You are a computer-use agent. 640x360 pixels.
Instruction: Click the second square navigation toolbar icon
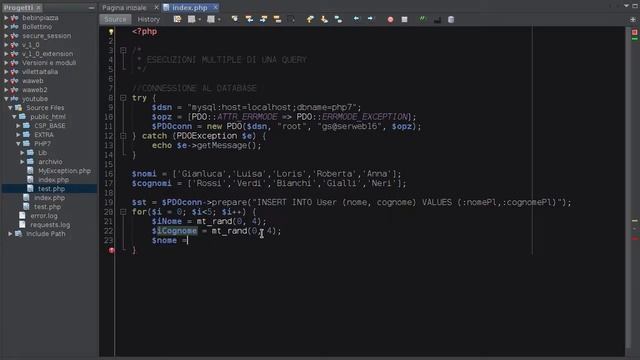tap(211, 19)
